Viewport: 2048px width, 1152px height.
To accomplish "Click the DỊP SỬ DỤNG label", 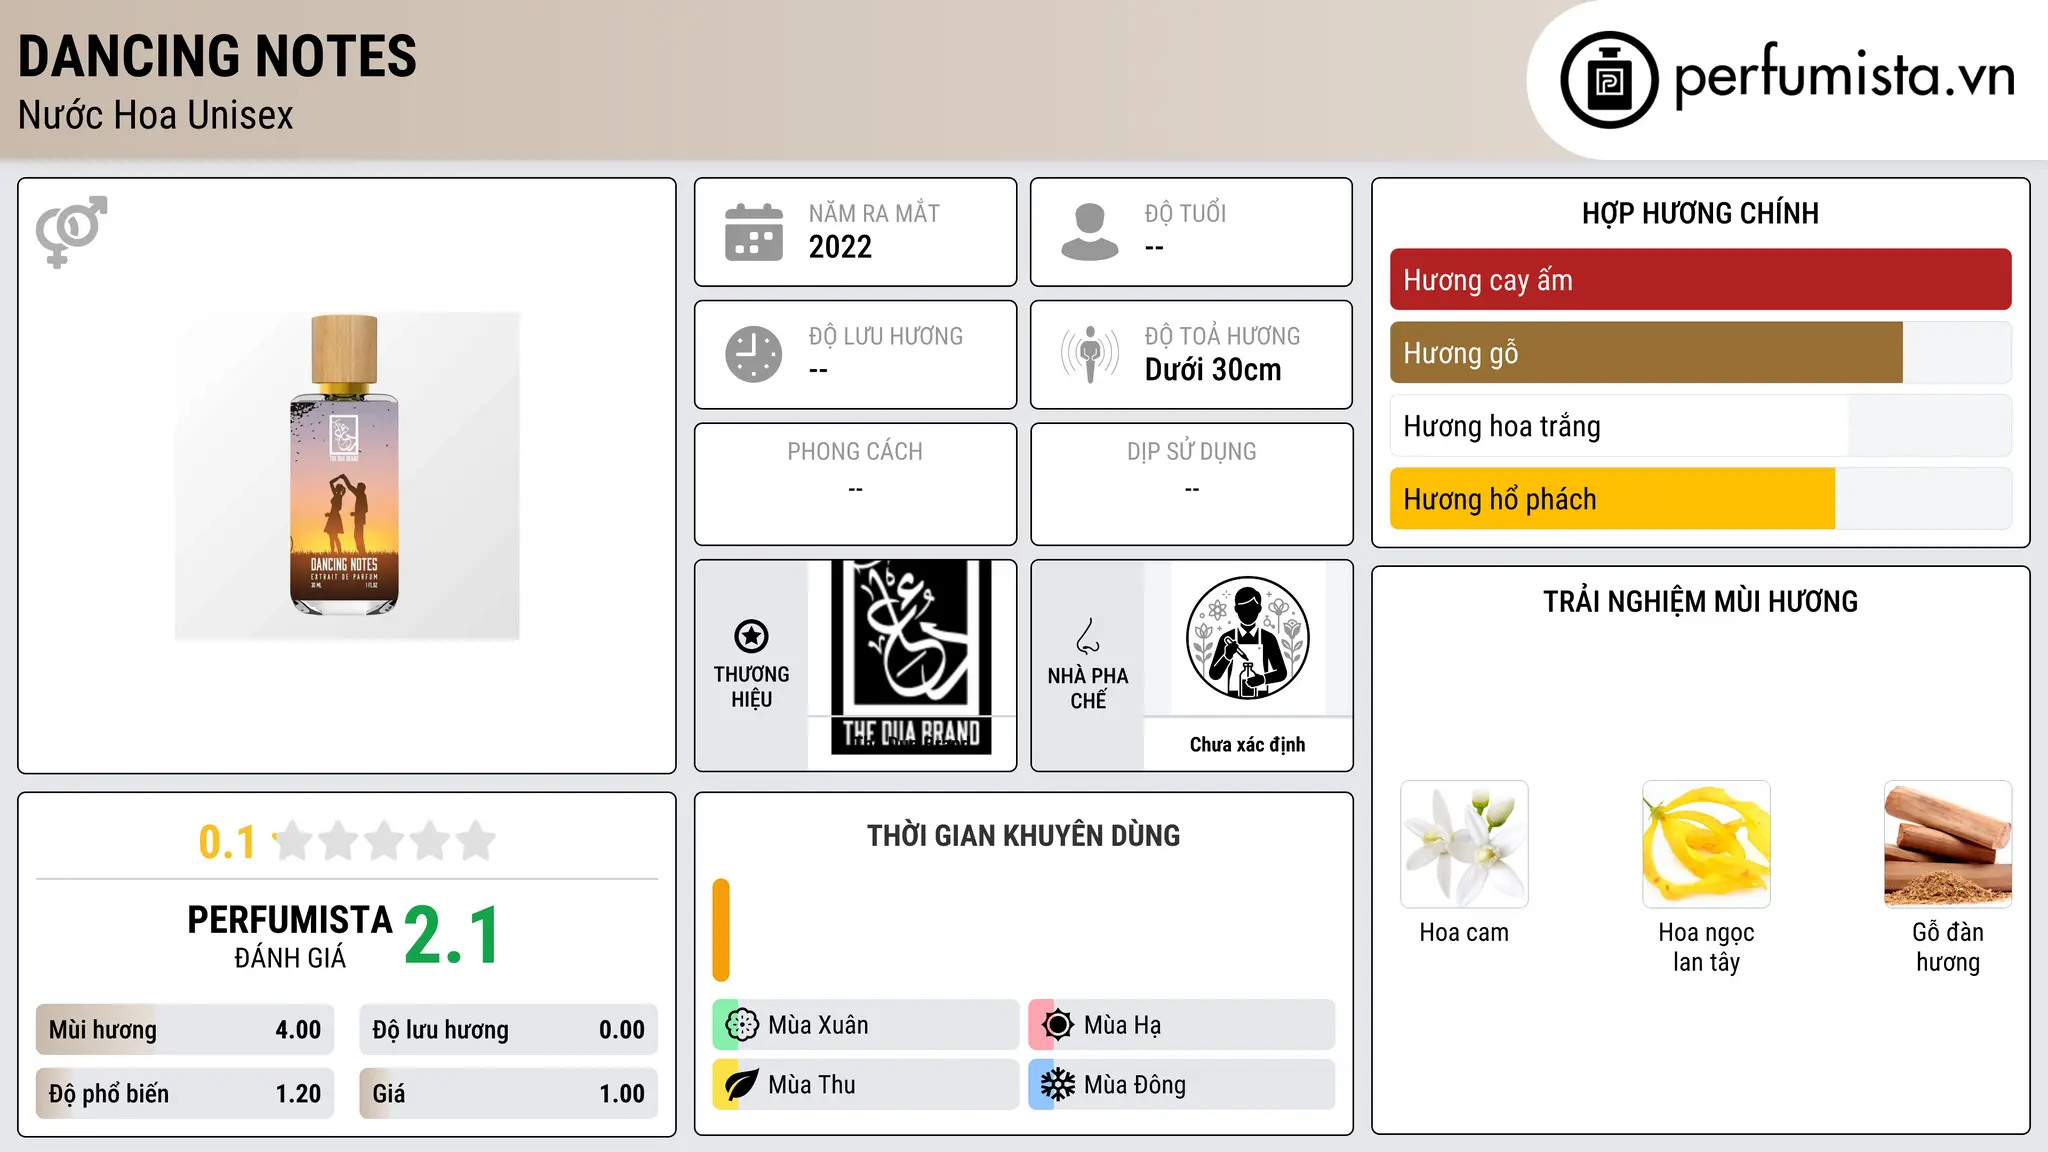I will (1192, 452).
